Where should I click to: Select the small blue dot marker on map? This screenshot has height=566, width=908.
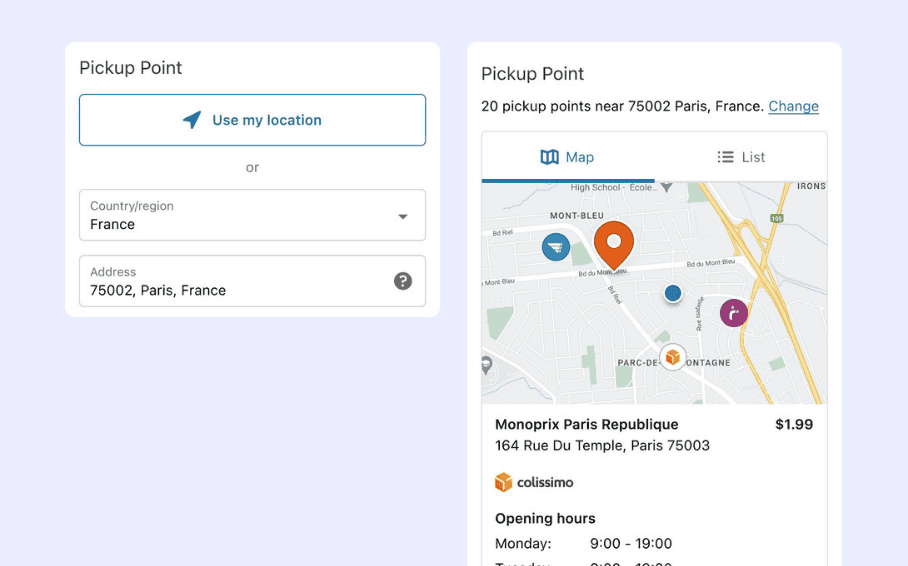[x=673, y=293]
